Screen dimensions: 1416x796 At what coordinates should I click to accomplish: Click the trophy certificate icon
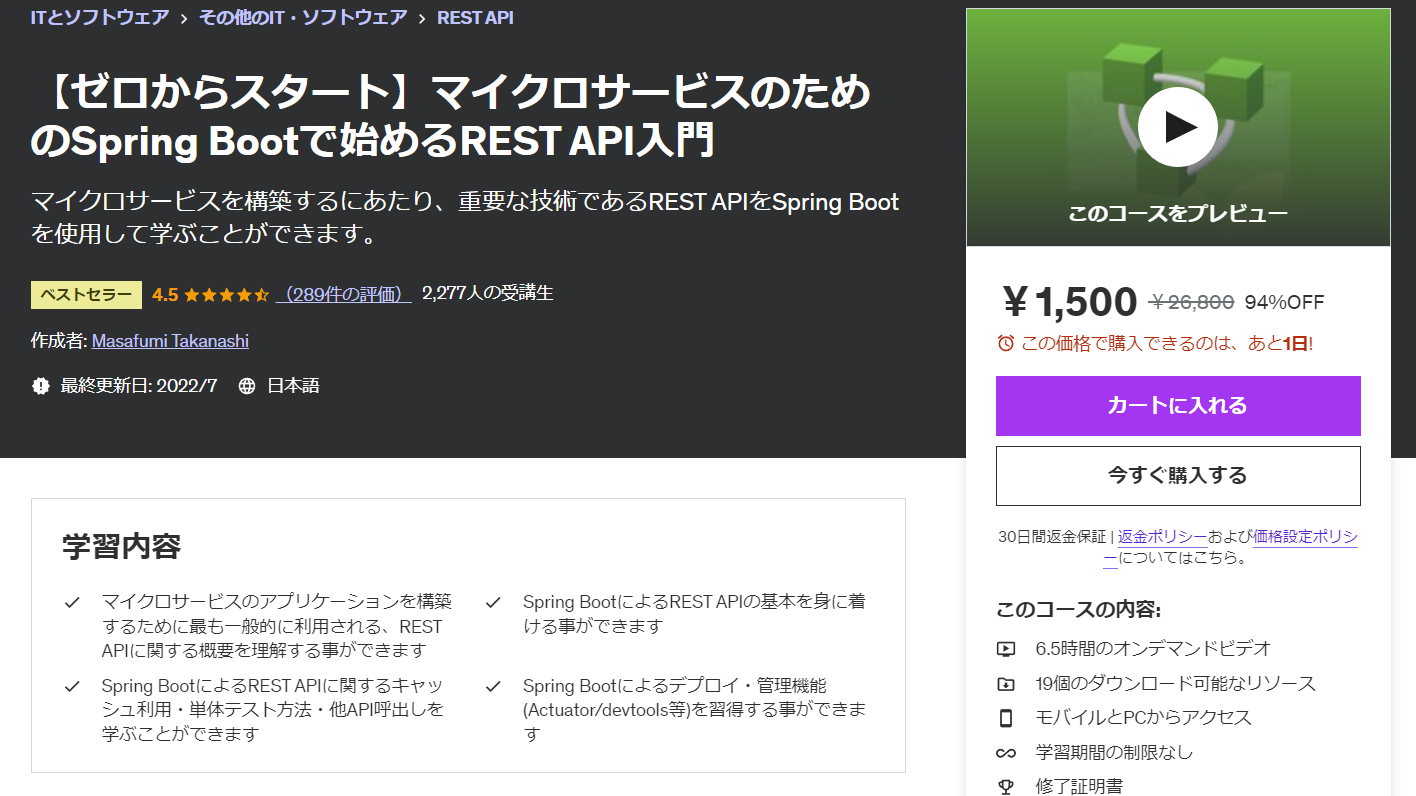point(1006,787)
